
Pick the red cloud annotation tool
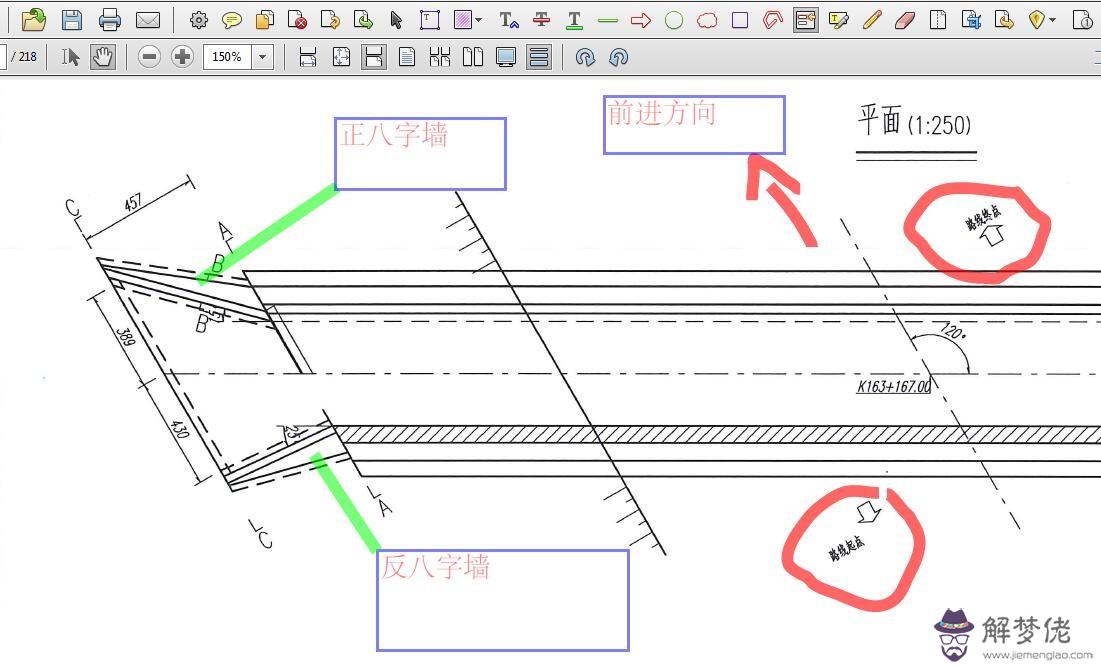click(707, 19)
